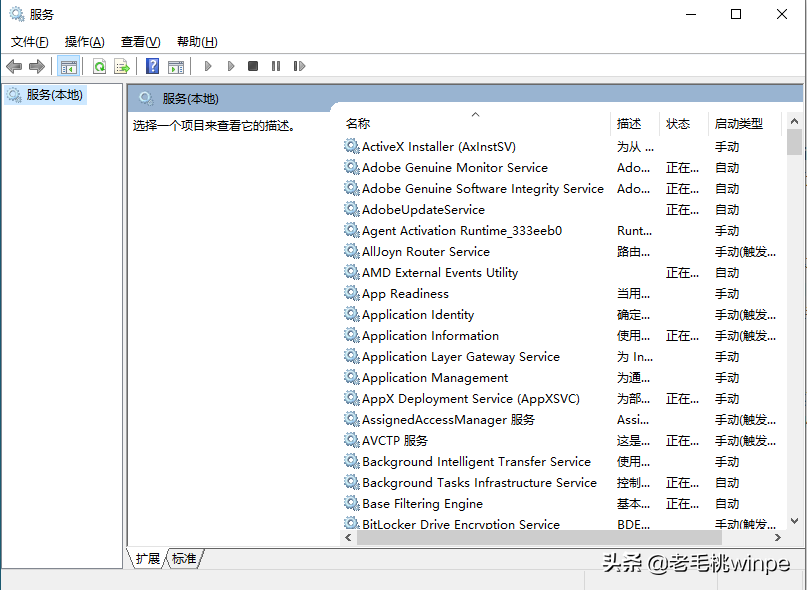Click the gear icon of AMD External Events Utility
807x590 pixels.
tap(352, 272)
